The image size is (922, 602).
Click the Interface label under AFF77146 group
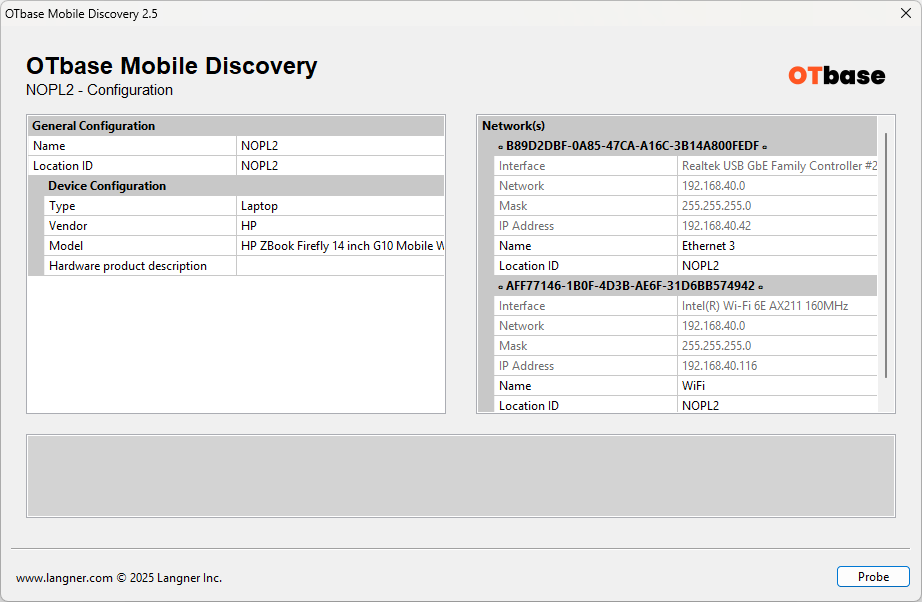[522, 306]
